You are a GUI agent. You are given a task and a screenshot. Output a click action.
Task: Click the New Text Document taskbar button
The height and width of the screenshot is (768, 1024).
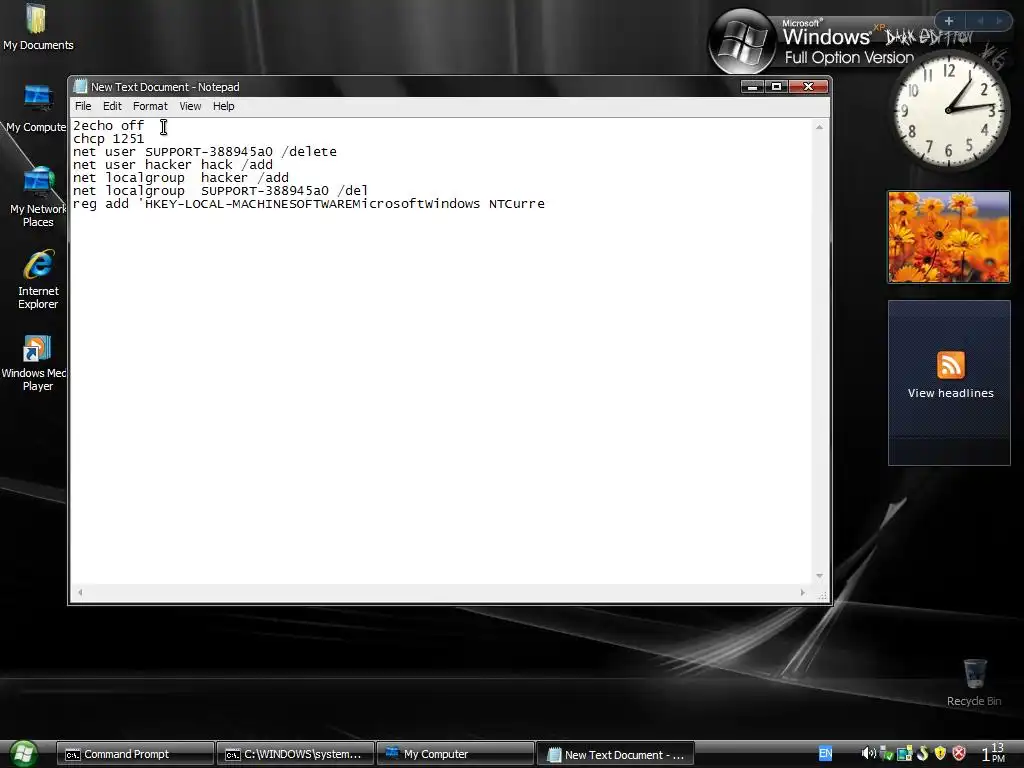(616, 754)
